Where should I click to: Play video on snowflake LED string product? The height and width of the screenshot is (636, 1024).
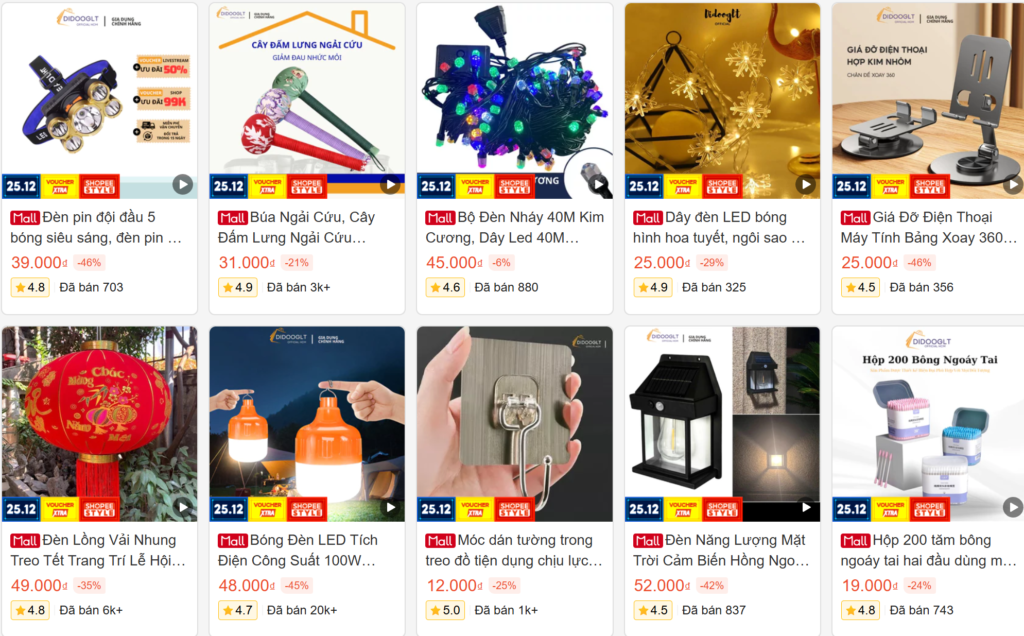(x=806, y=185)
